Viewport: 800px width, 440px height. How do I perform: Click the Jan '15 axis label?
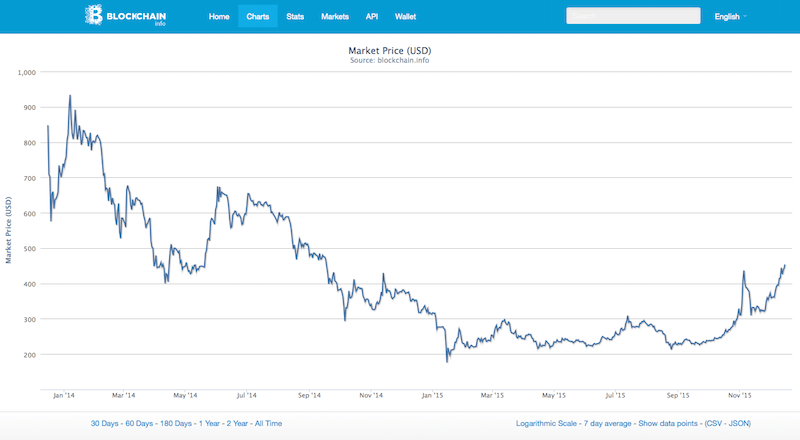(x=432, y=395)
